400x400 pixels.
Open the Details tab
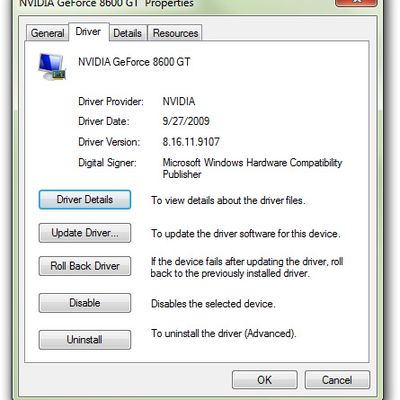tap(128, 33)
